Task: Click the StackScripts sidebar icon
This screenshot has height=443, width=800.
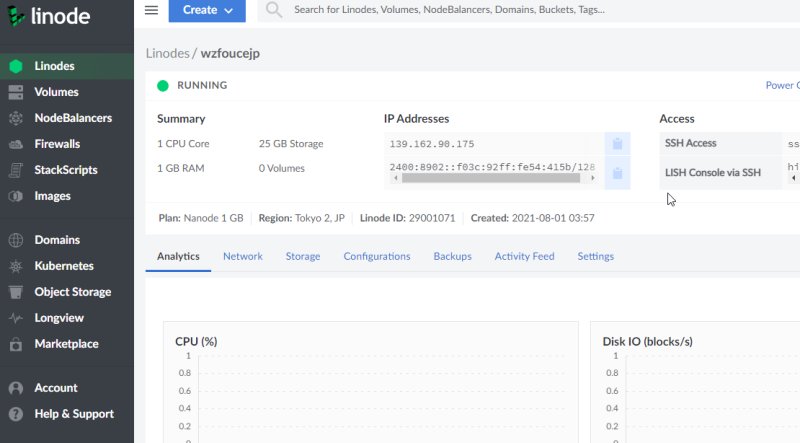Action: coord(16,170)
